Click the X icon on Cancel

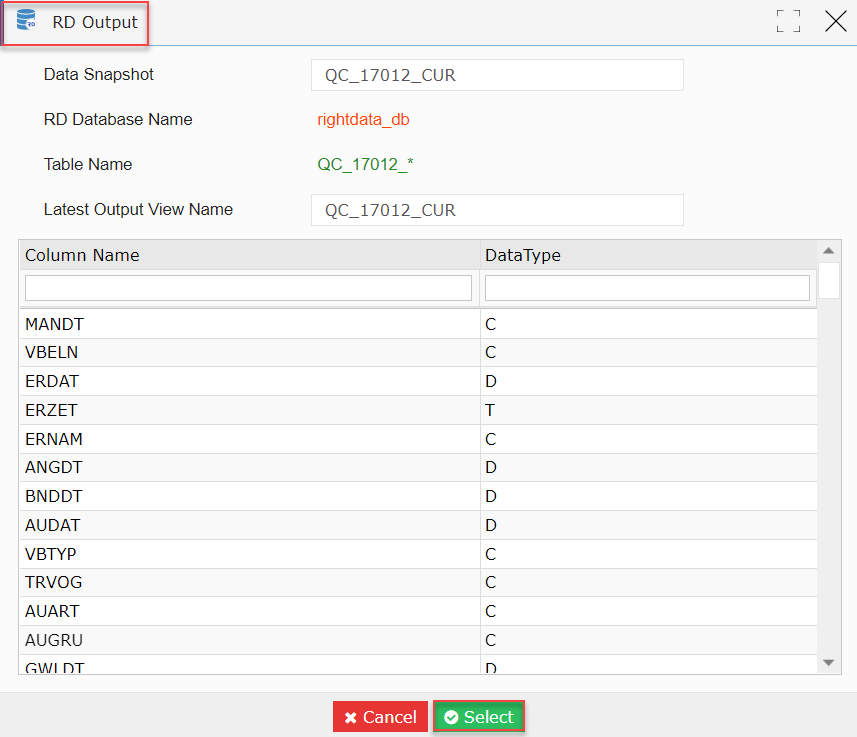(350, 717)
